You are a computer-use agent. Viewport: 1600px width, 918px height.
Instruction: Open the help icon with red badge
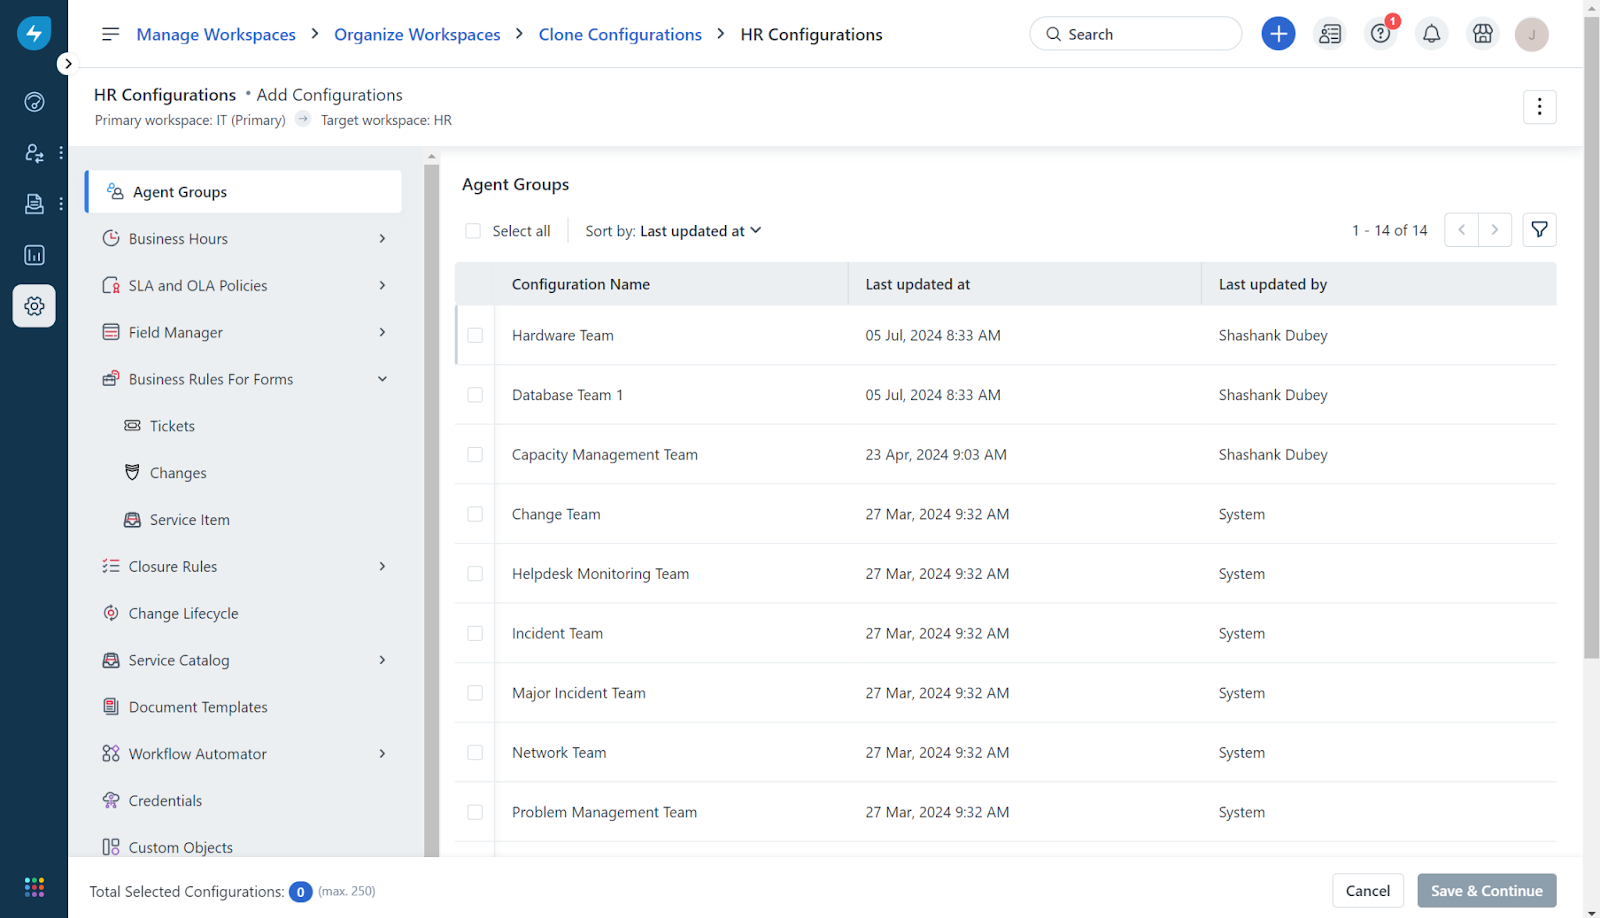tap(1381, 34)
